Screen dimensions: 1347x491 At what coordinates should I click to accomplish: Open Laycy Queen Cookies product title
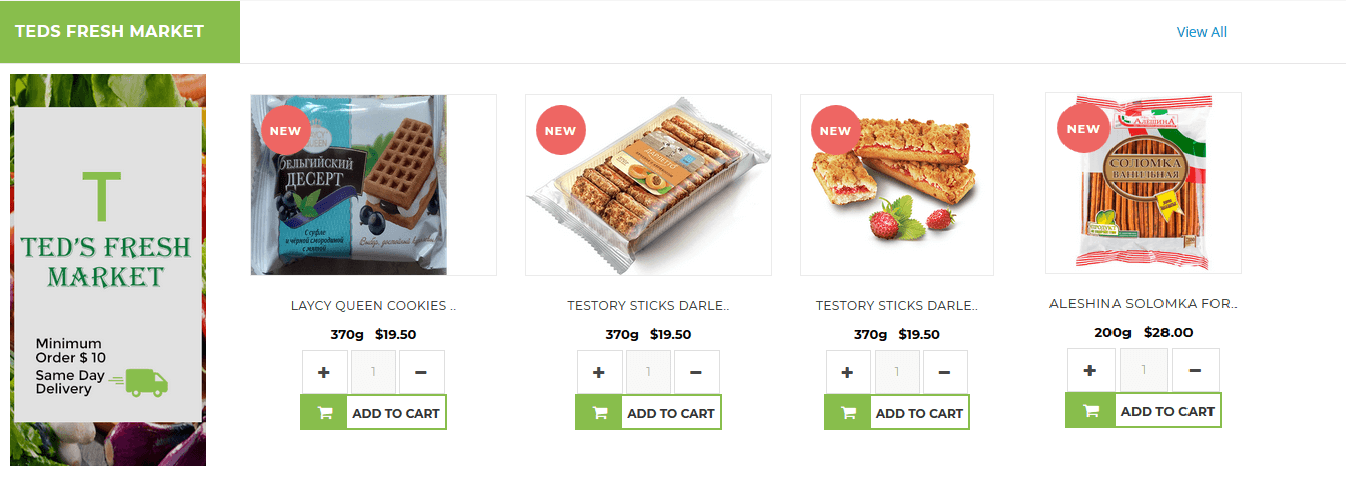pos(373,306)
